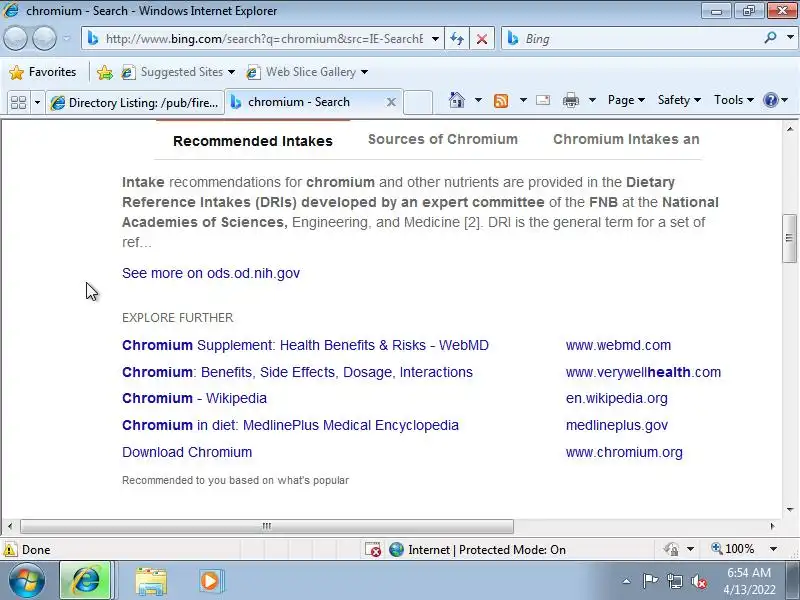Click the muted volume tray icon

[698, 581]
